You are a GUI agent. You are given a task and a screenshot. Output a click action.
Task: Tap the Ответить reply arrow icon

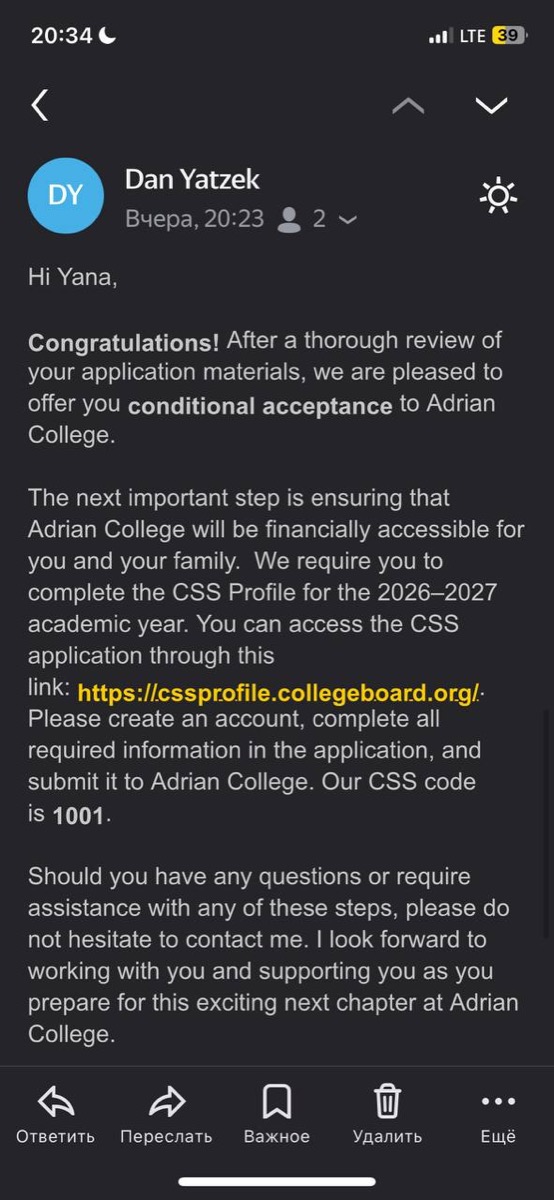(x=56, y=1101)
